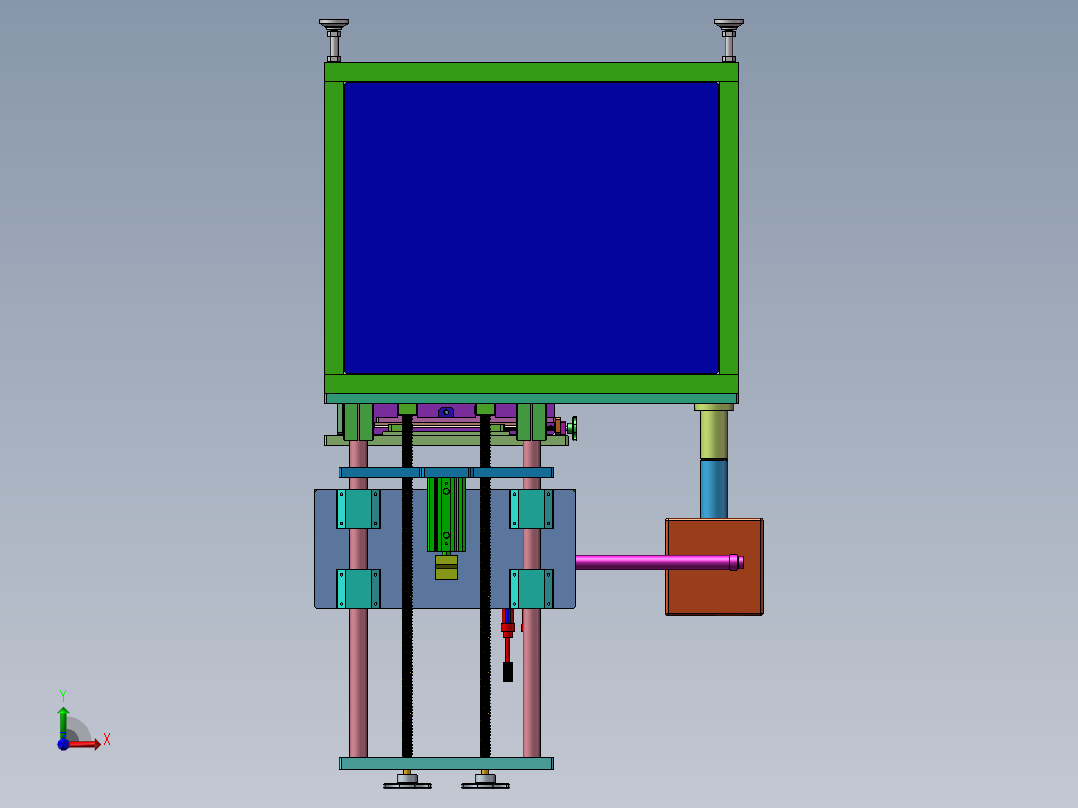This screenshot has width=1078, height=808.
Task: Select the blue cylinder segment above orange box
Action: pyautogui.click(x=714, y=488)
